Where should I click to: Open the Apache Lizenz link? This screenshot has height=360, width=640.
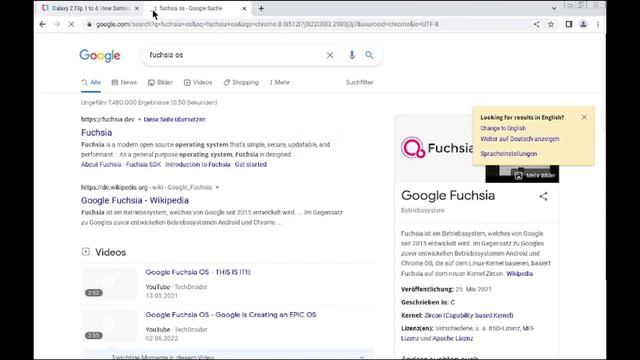[x=453, y=338]
